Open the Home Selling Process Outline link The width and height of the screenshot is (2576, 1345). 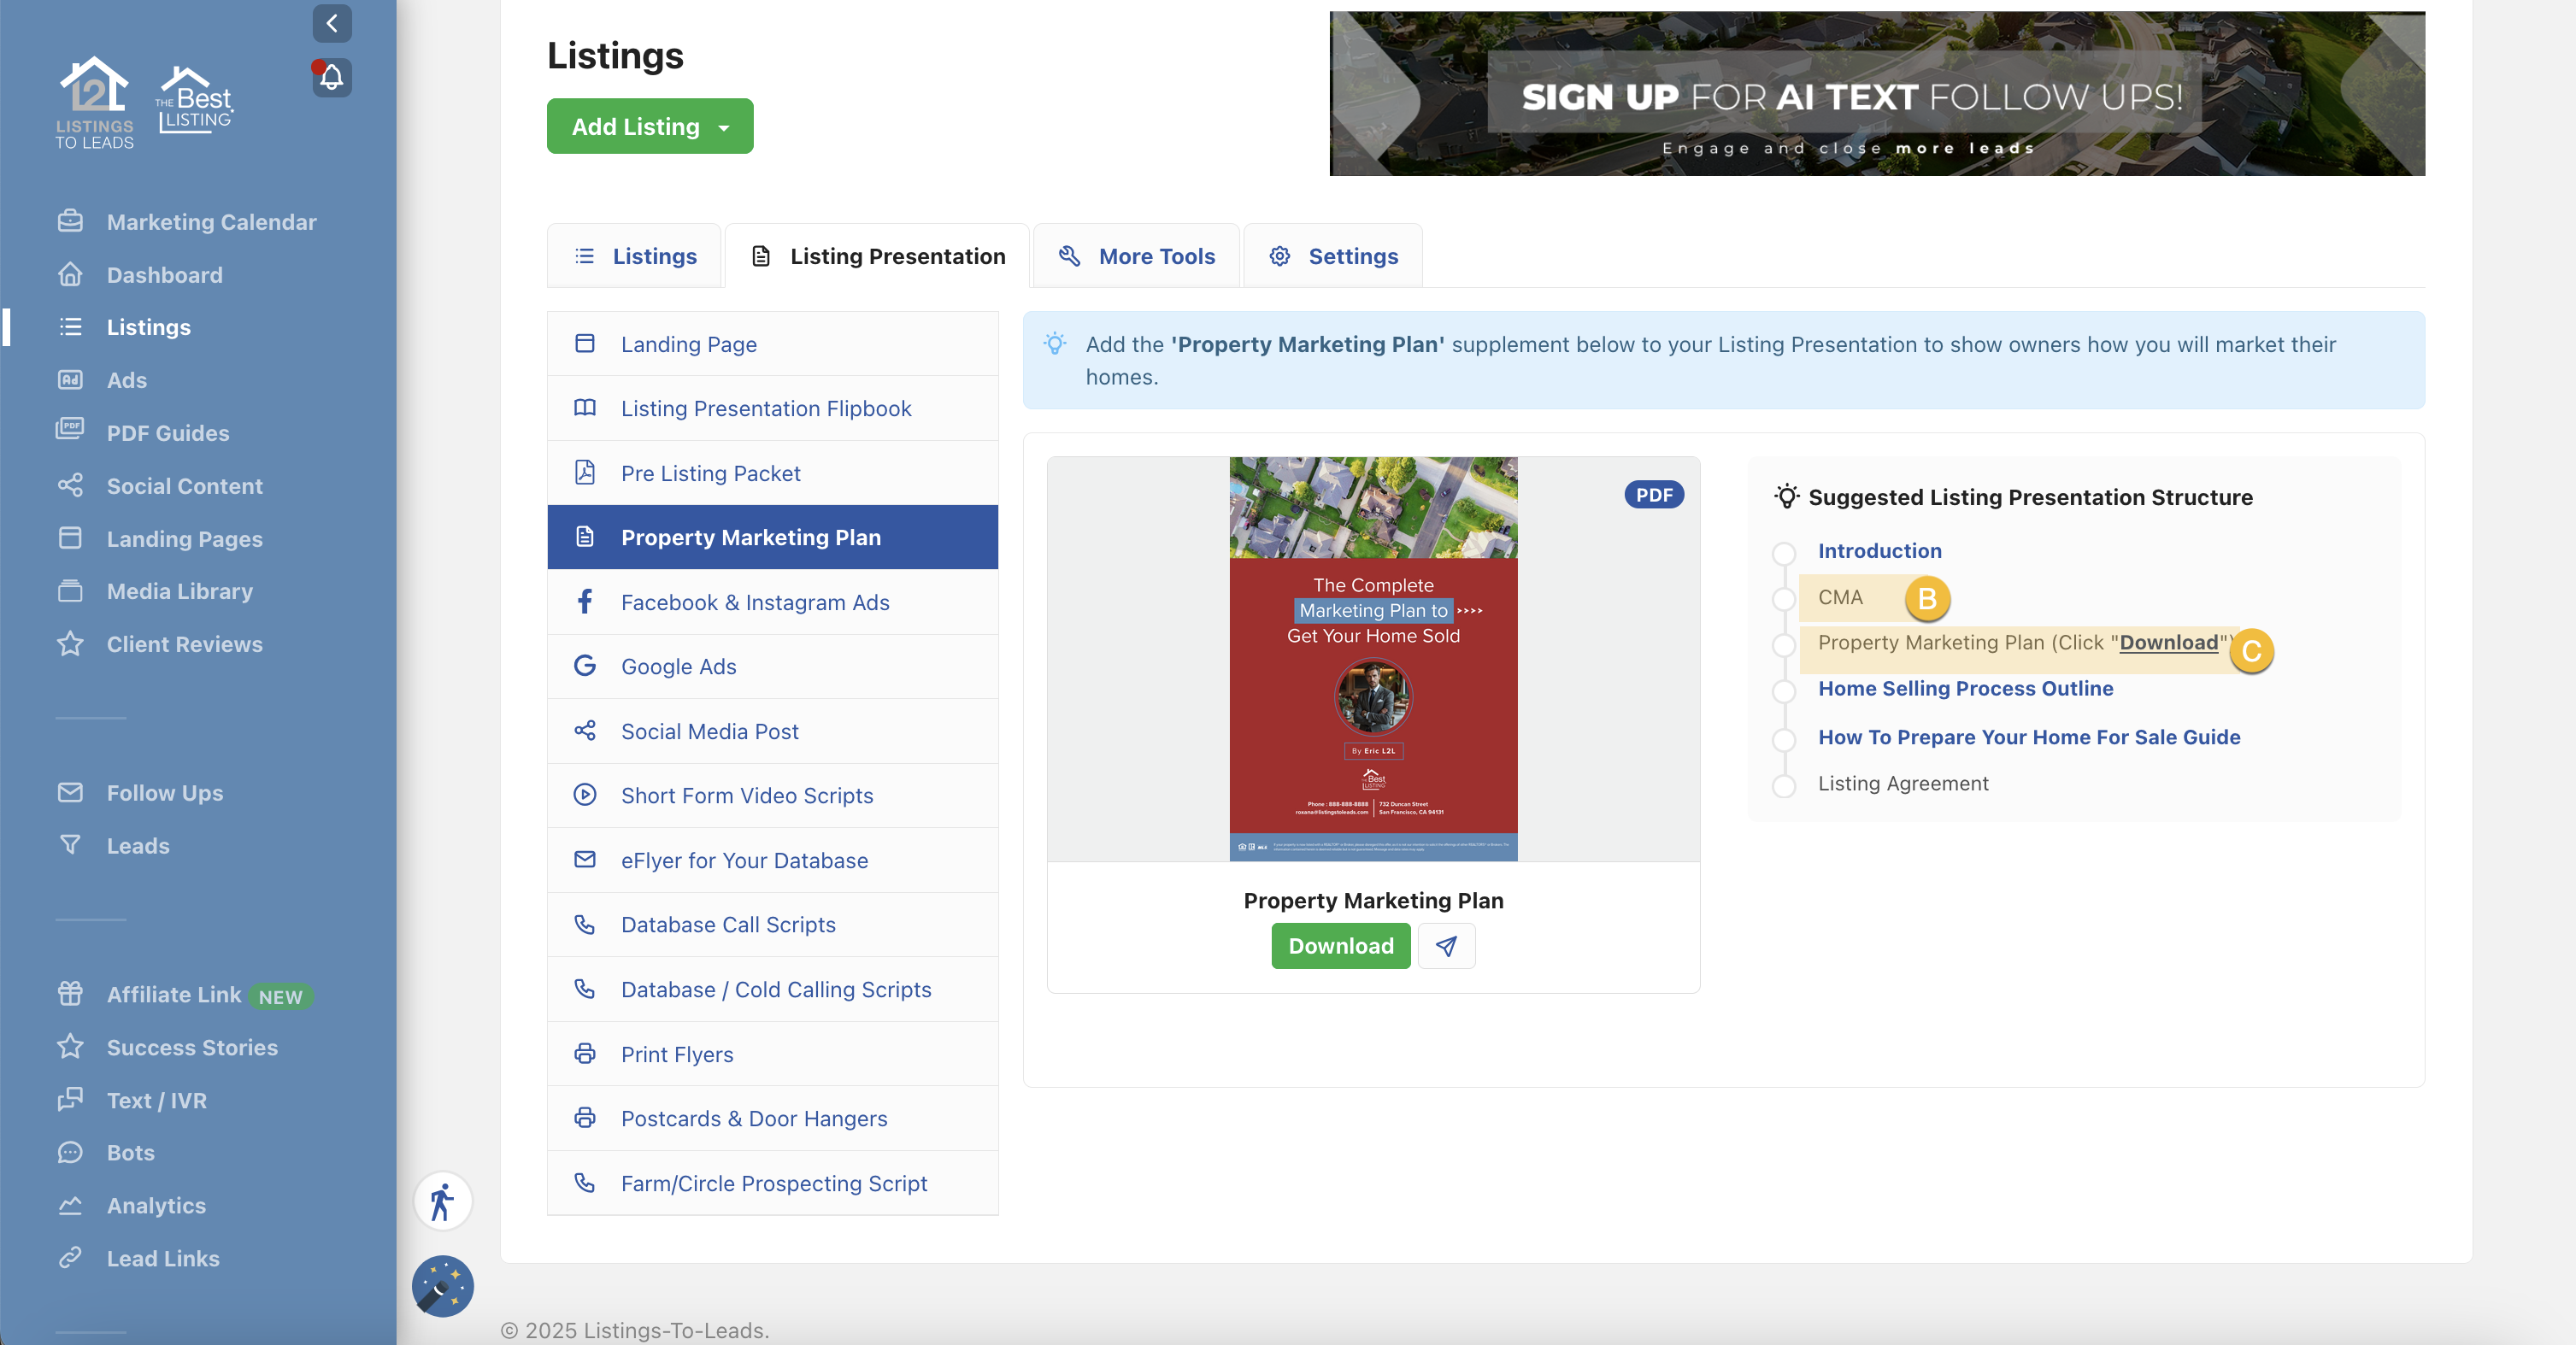pos(1965,688)
